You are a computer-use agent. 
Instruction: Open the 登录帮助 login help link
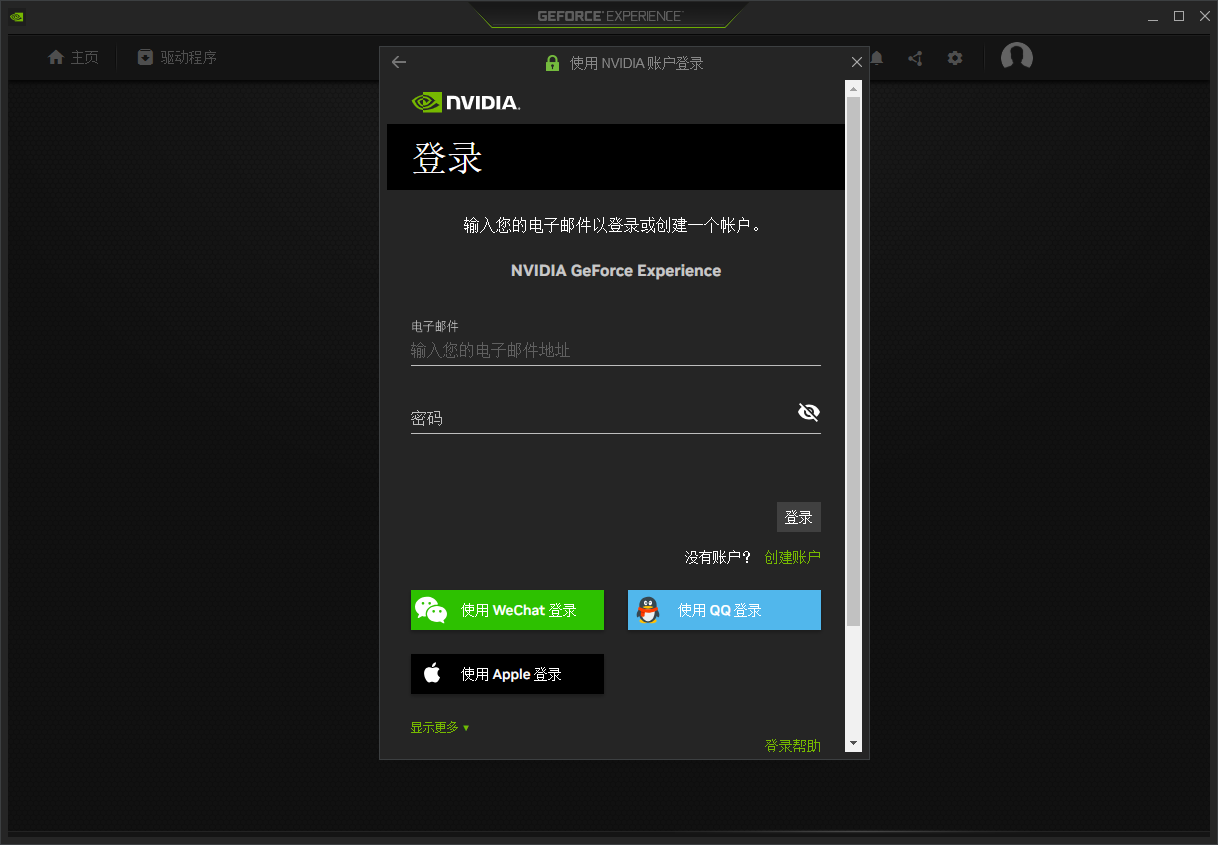pyautogui.click(x=792, y=745)
